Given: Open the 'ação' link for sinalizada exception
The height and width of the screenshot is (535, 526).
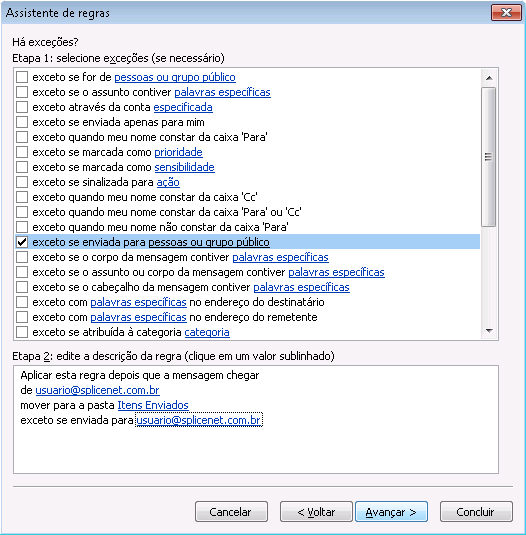Looking at the screenshot, I should pyautogui.click(x=168, y=182).
